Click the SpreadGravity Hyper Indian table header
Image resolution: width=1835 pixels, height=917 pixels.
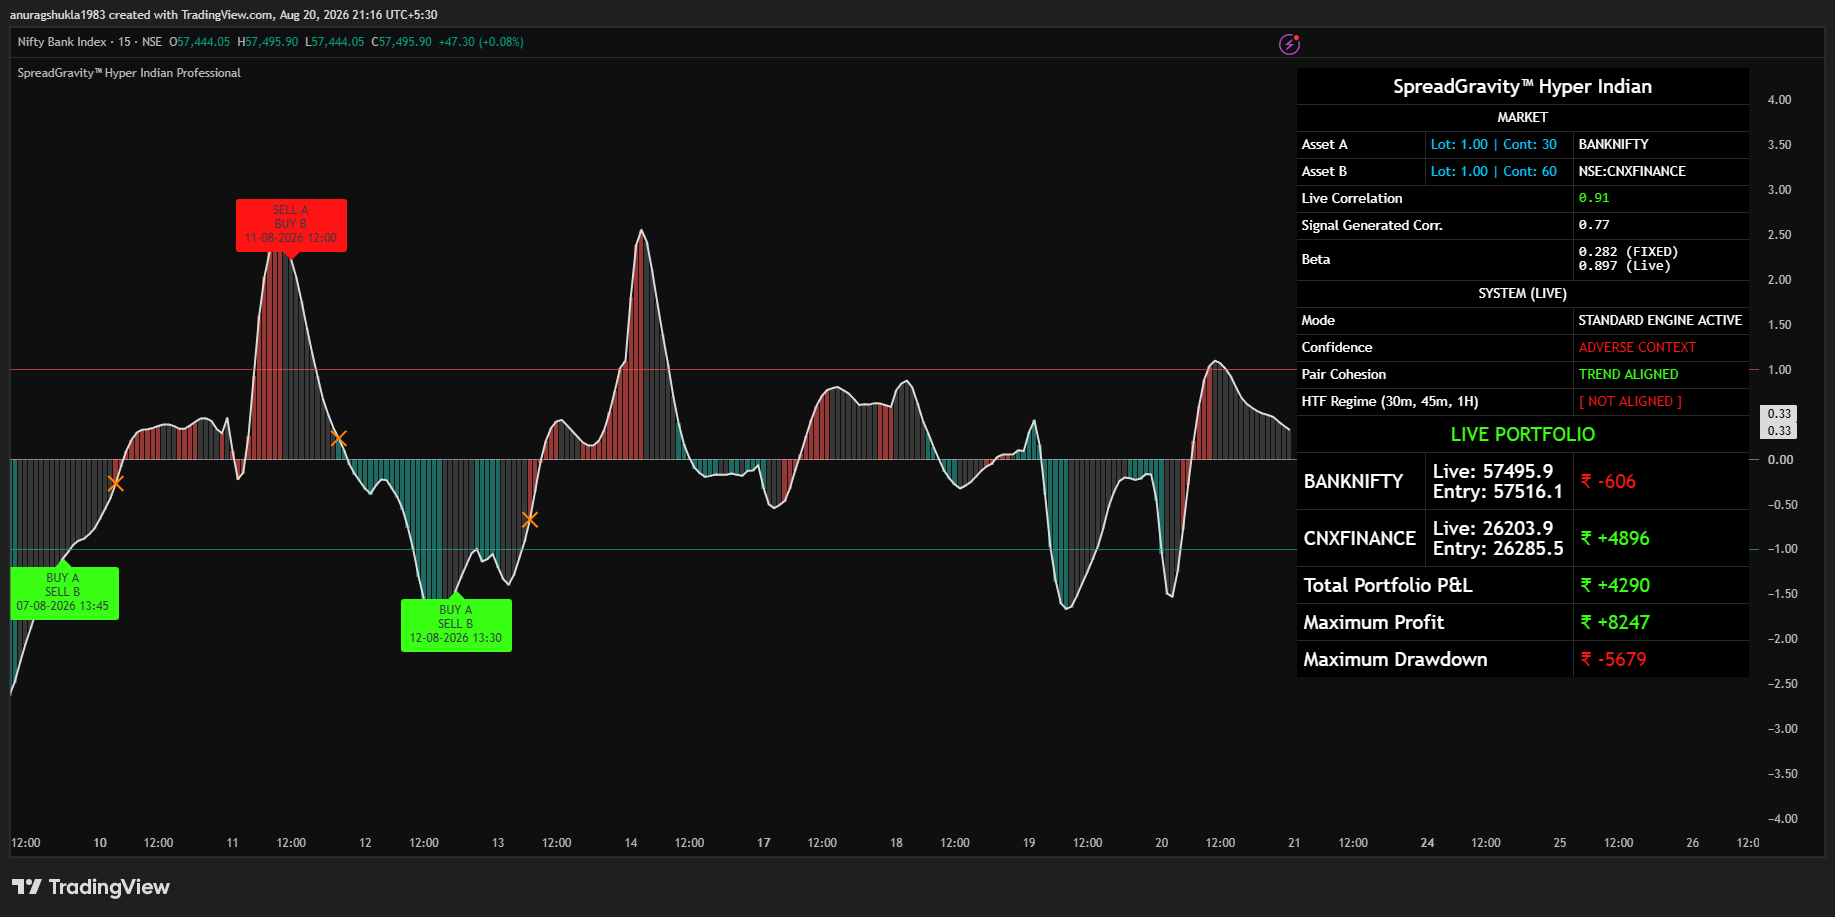click(x=1522, y=86)
